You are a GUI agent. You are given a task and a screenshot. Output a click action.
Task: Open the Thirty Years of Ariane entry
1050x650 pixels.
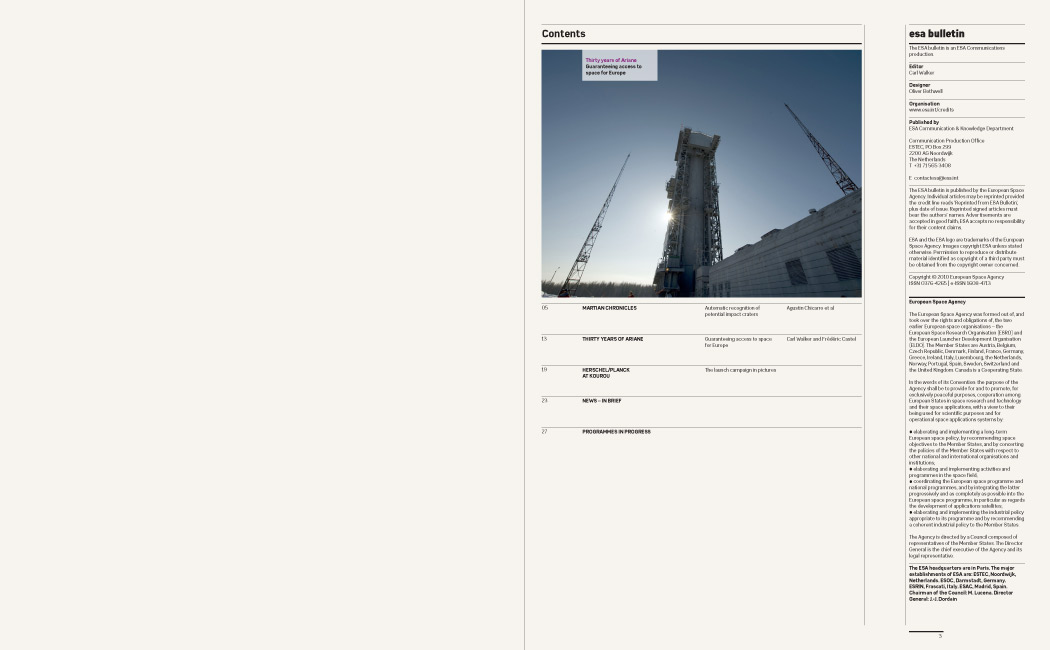coord(612,339)
